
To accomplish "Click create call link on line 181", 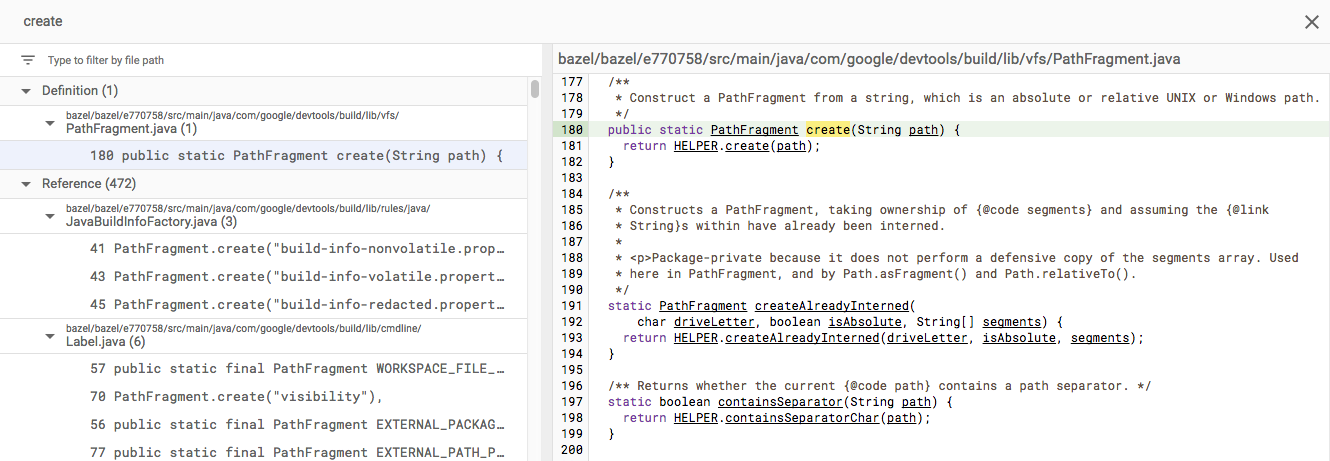I will 746,146.
